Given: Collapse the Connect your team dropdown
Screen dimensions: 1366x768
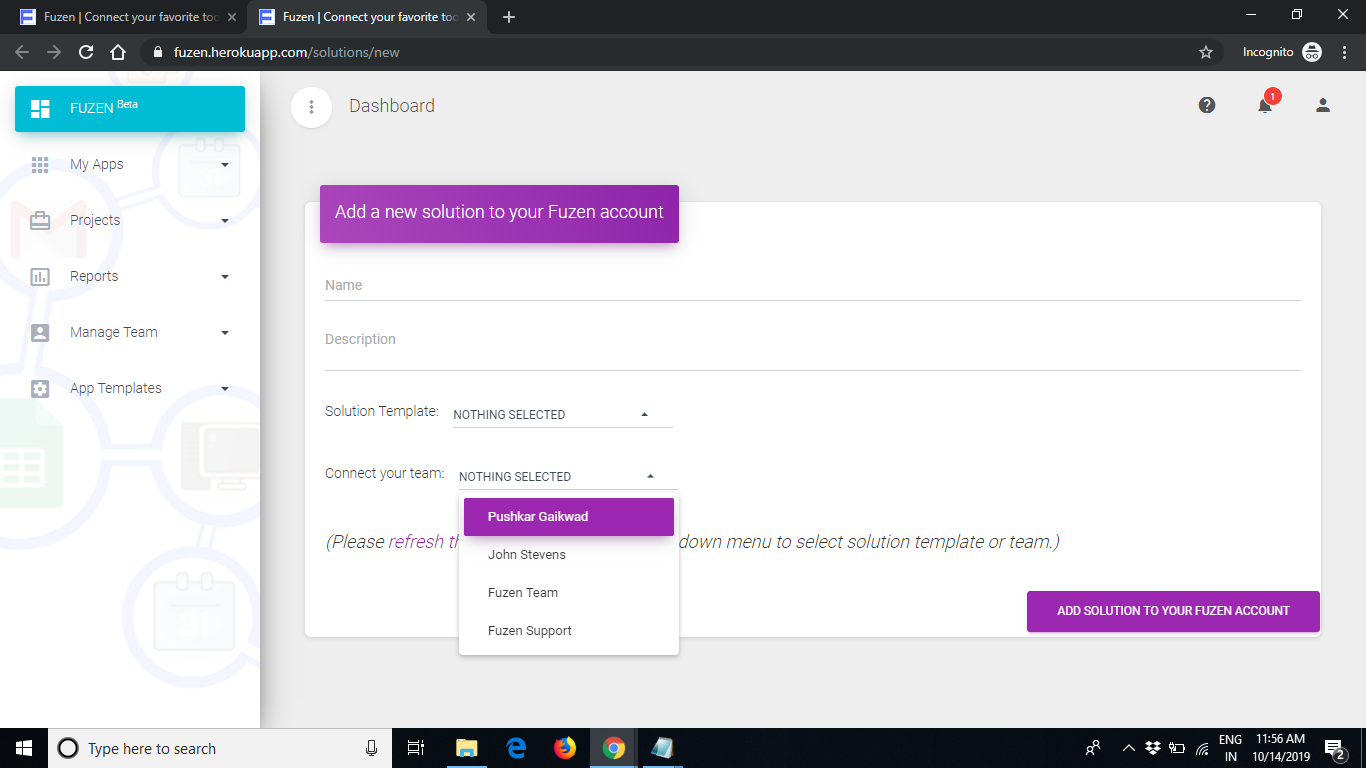Looking at the screenshot, I should [x=569, y=476].
